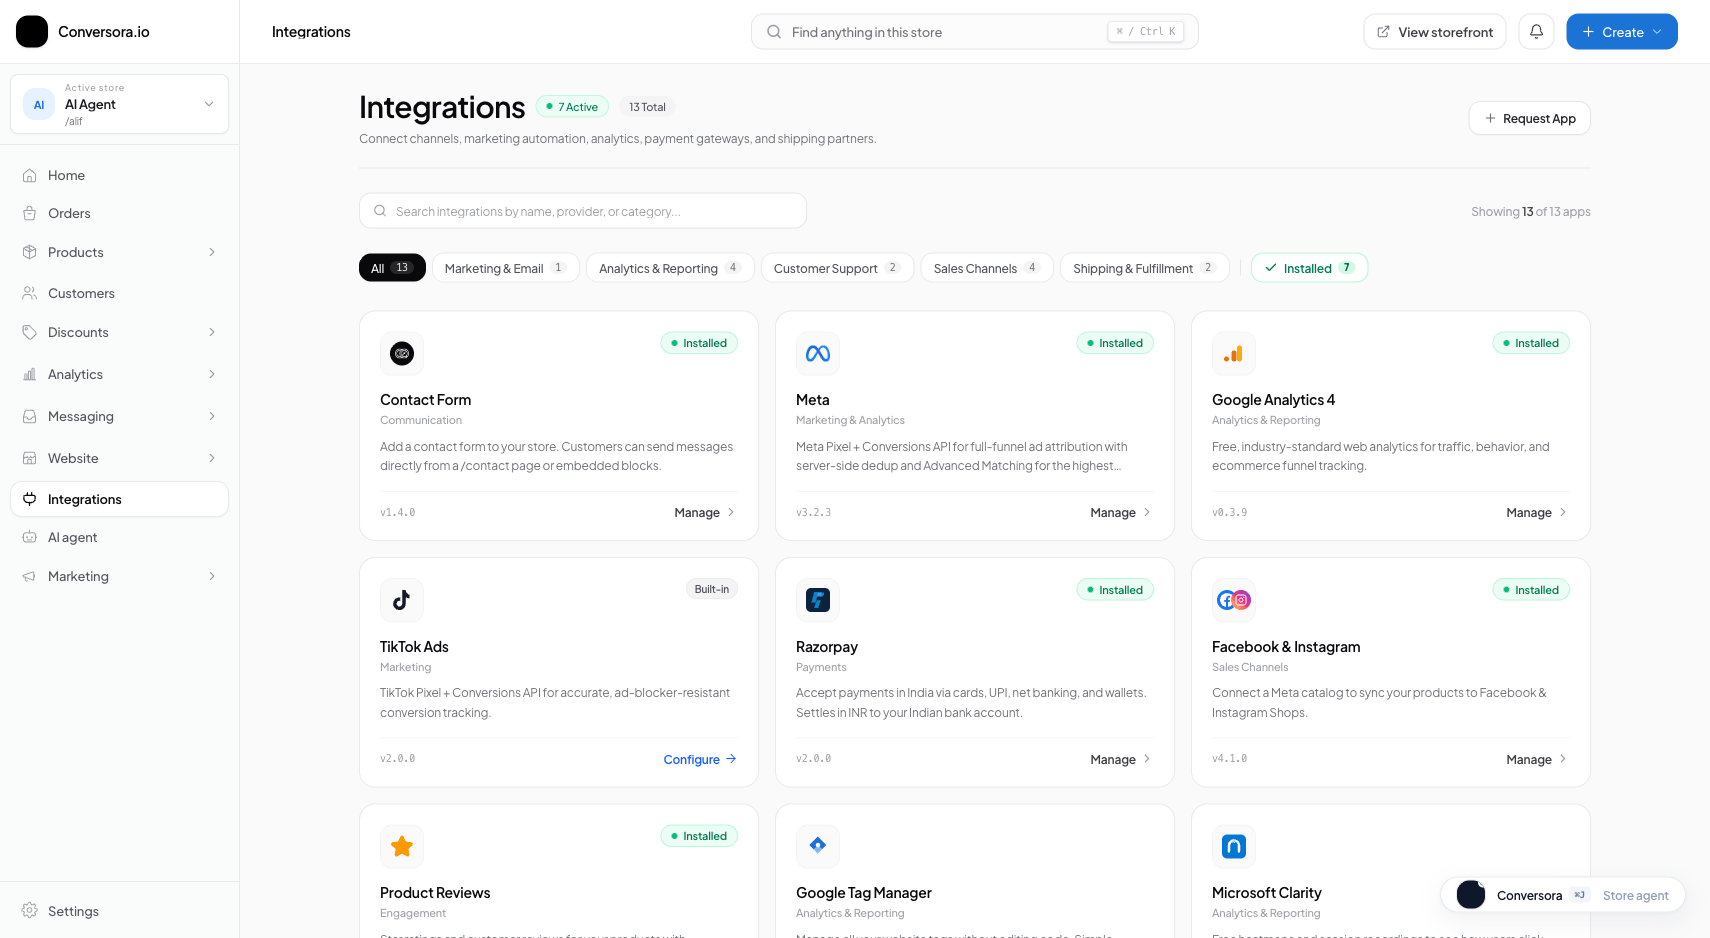Expand the Products submenu chevron
1710x938 pixels.
click(x=212, y=252)
